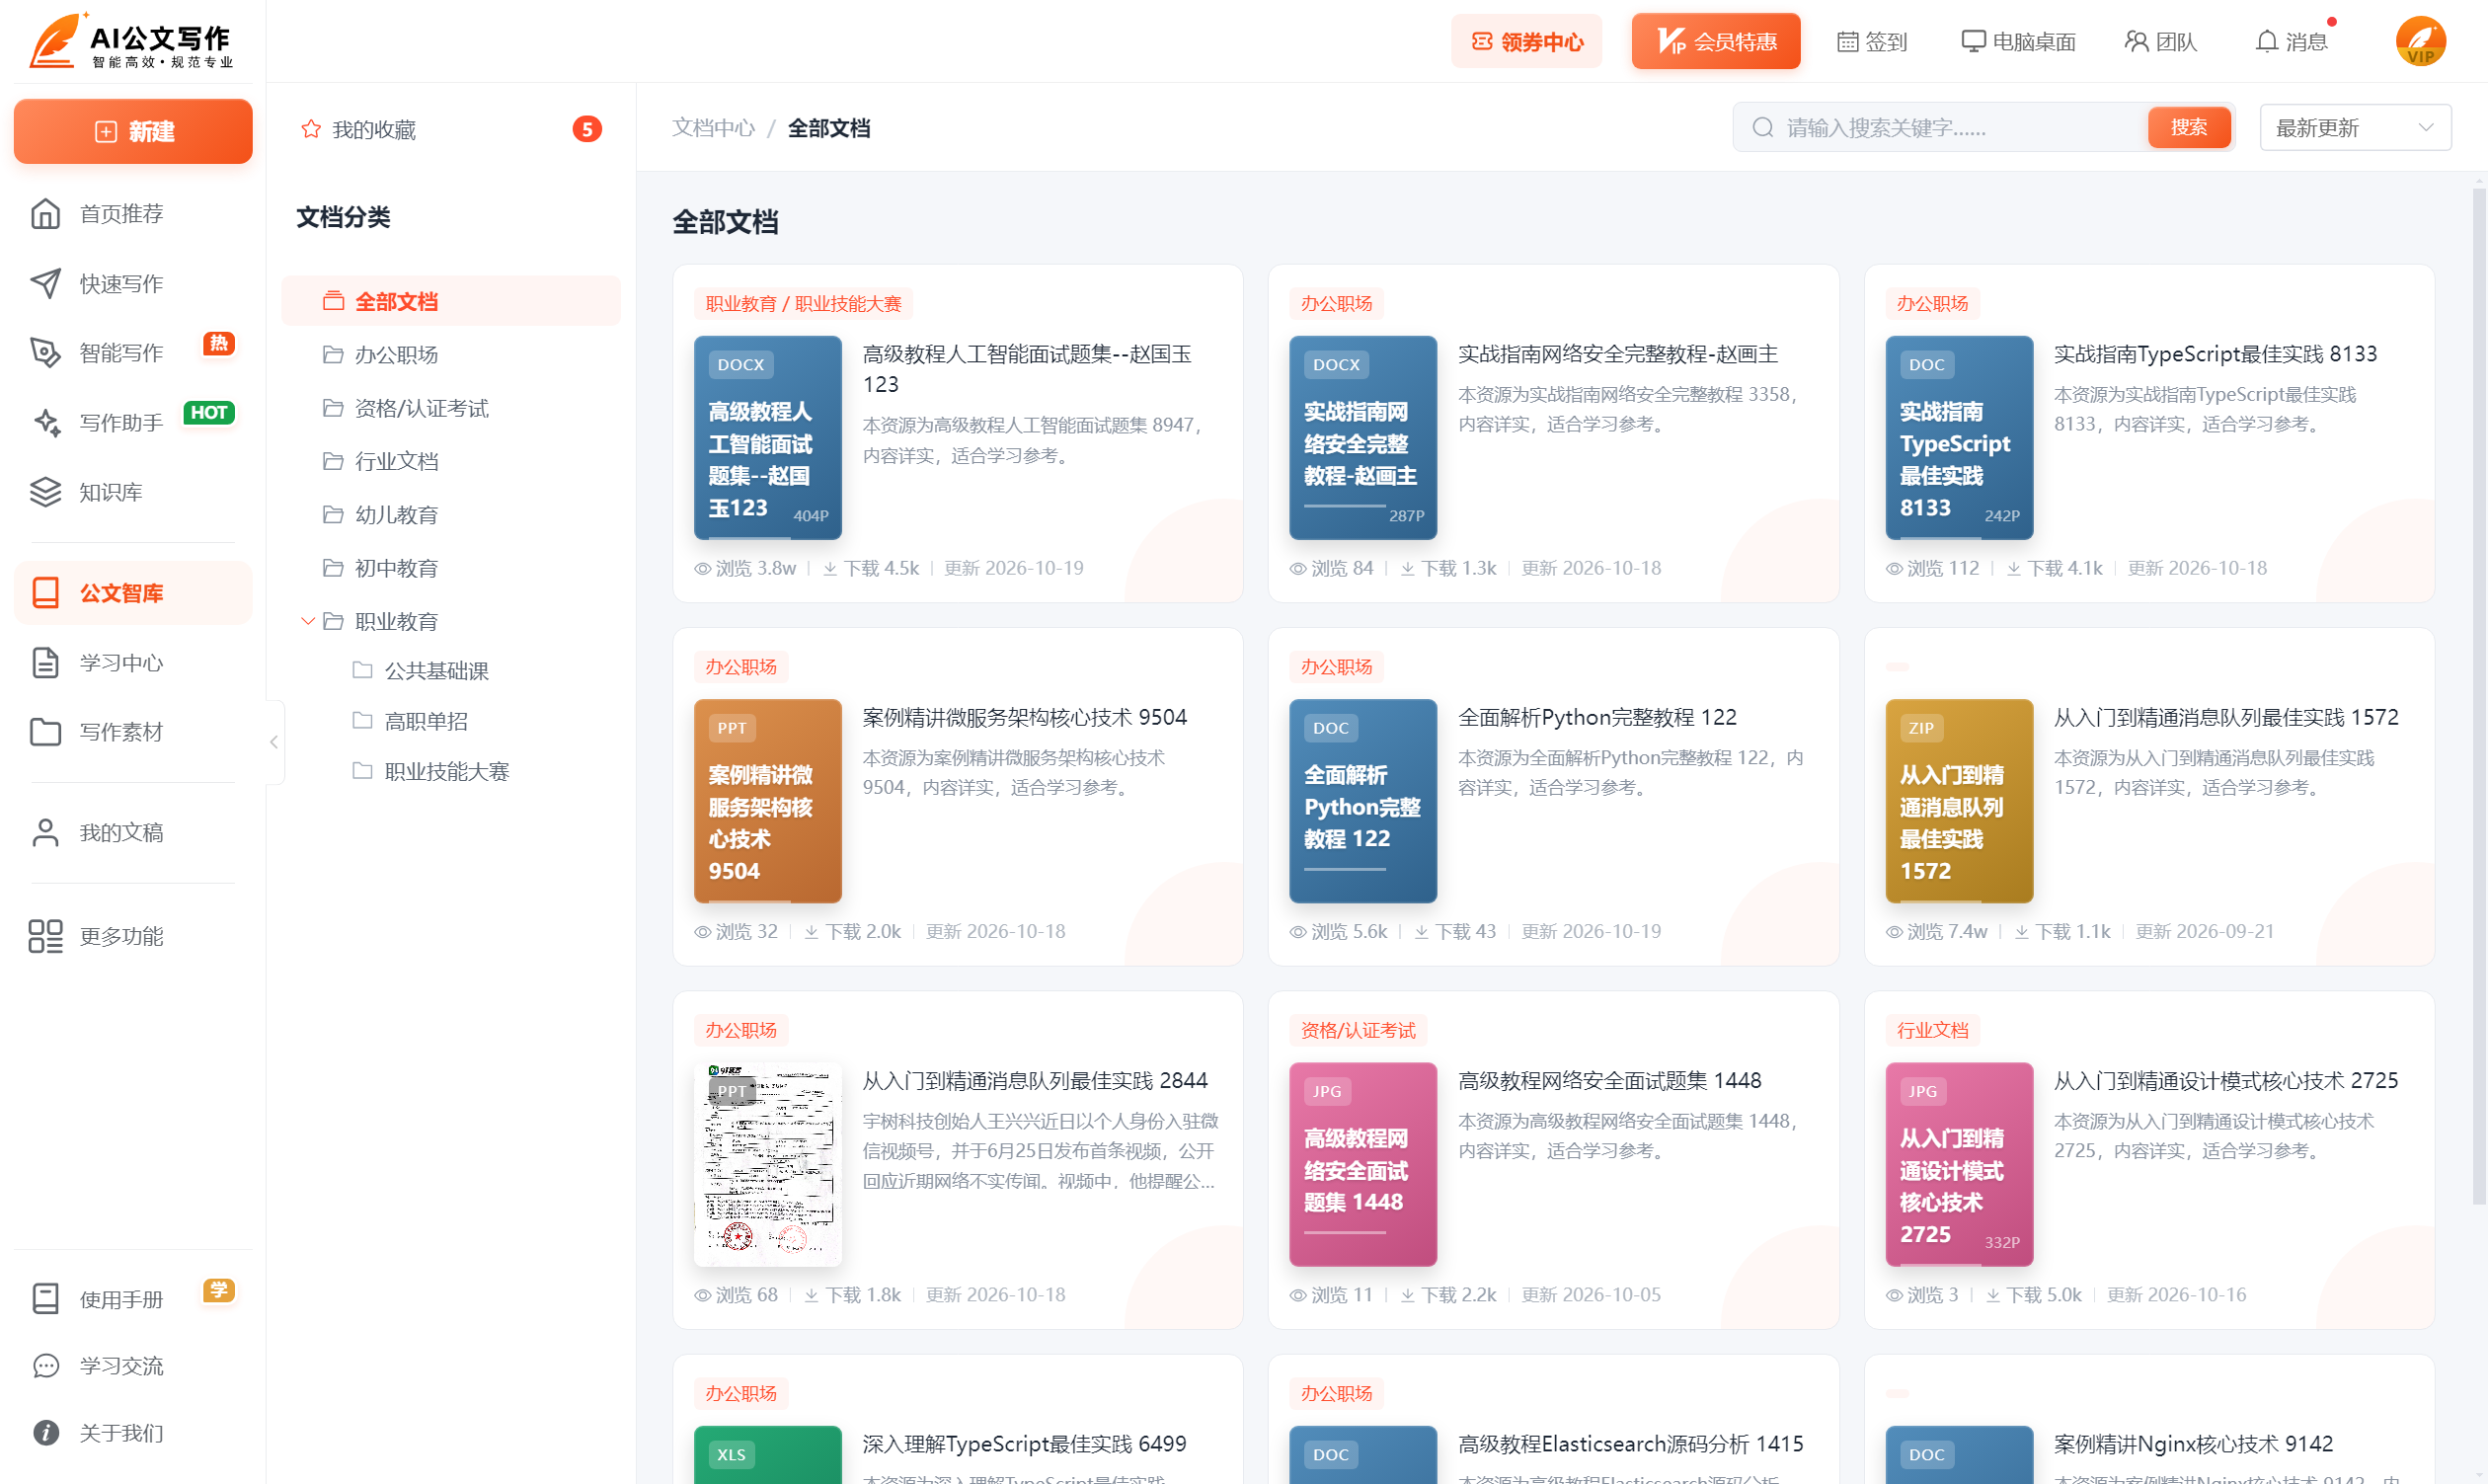Open 首页推荐 home icon in sidebar
The width and height of the screenshot is (2488, 1484).
[x=45, y=213]
